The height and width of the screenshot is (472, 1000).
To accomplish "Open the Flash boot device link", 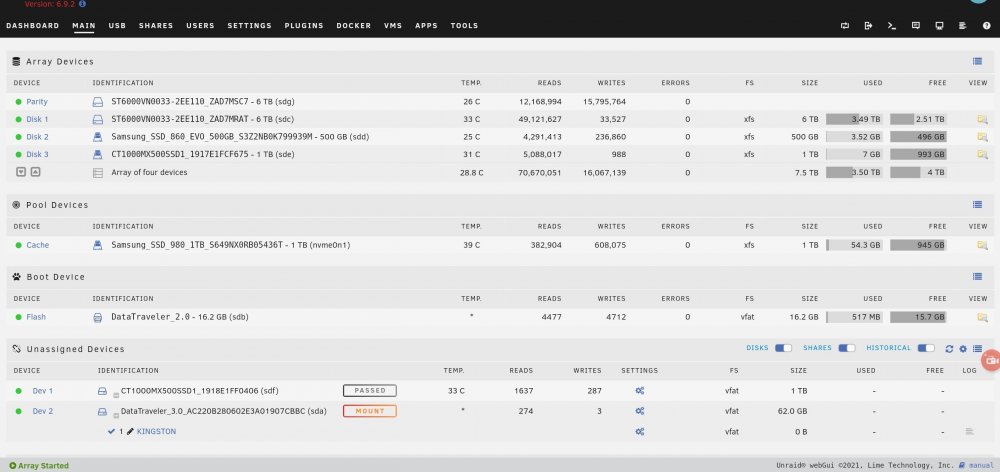I will [36, 317].
